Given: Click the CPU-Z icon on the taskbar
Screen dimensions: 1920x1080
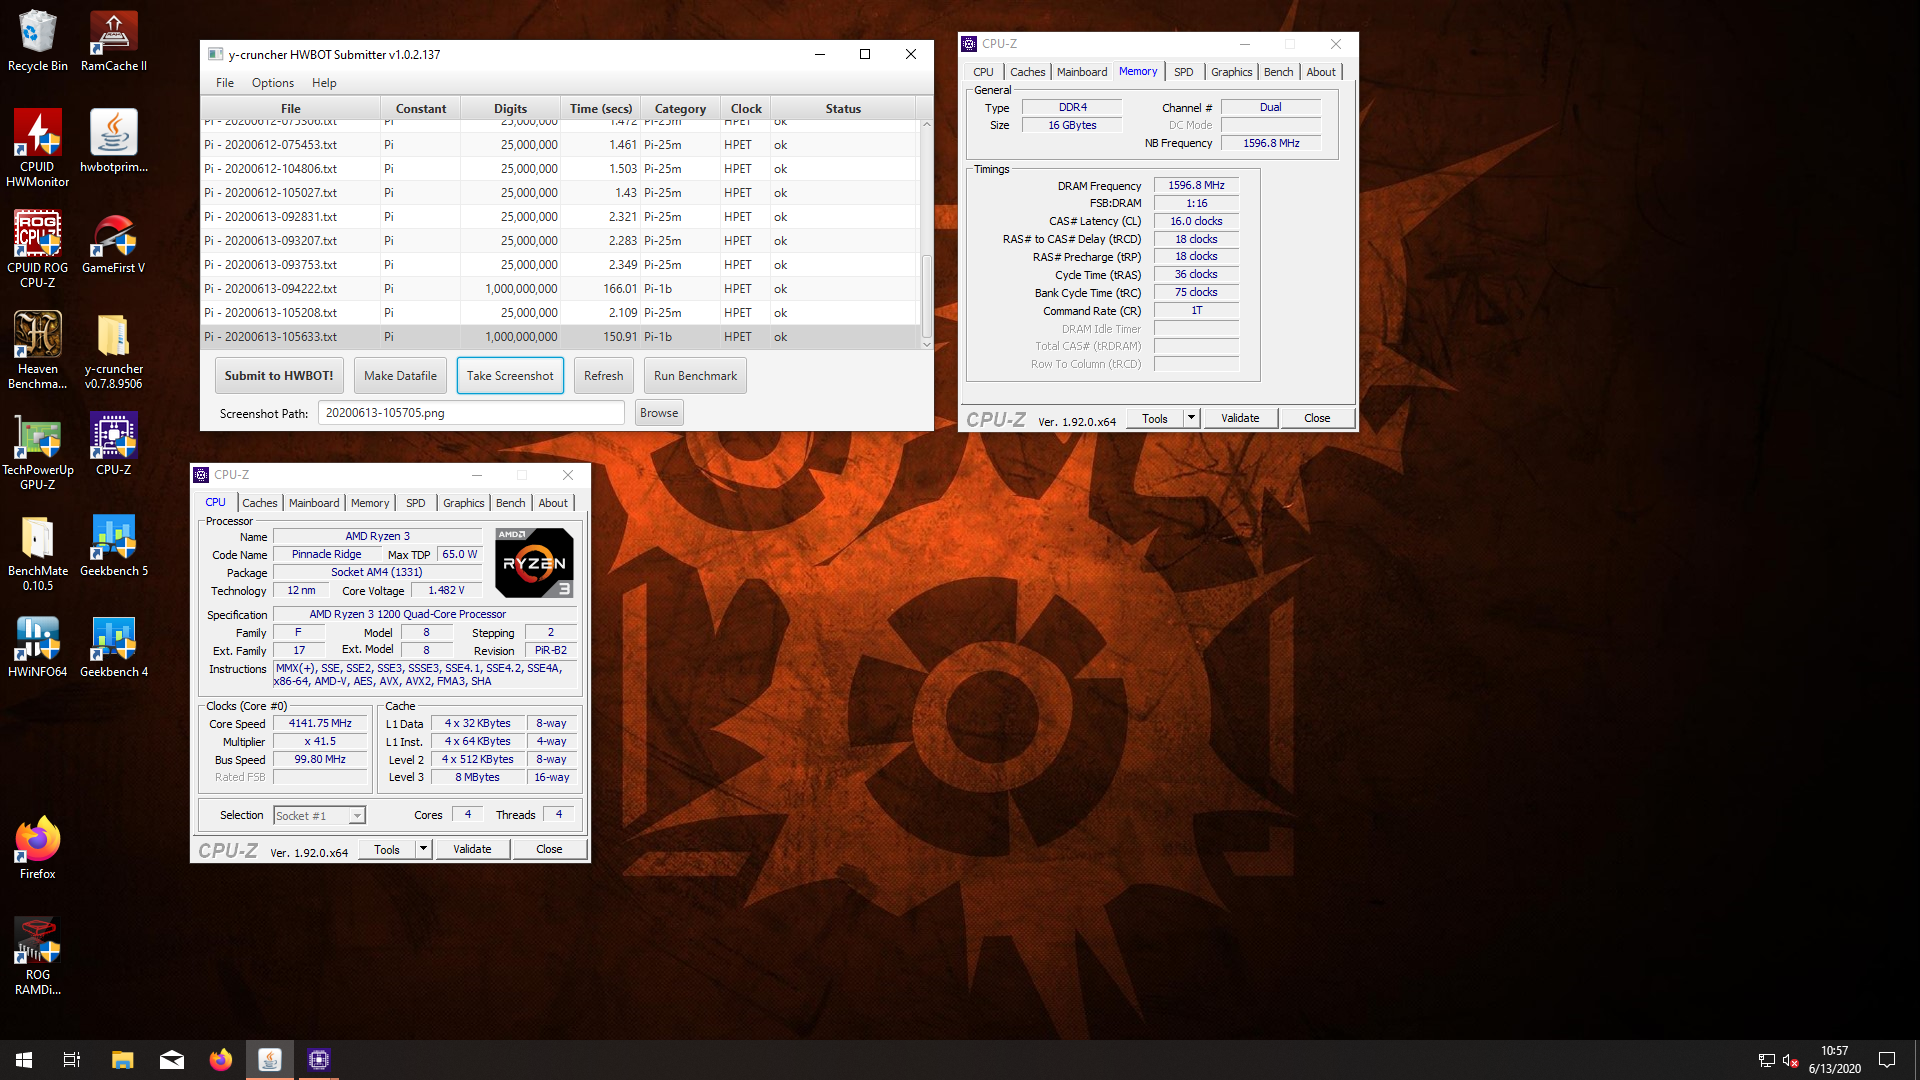Looking at the screenshot, I should (x=319, y=1060).
